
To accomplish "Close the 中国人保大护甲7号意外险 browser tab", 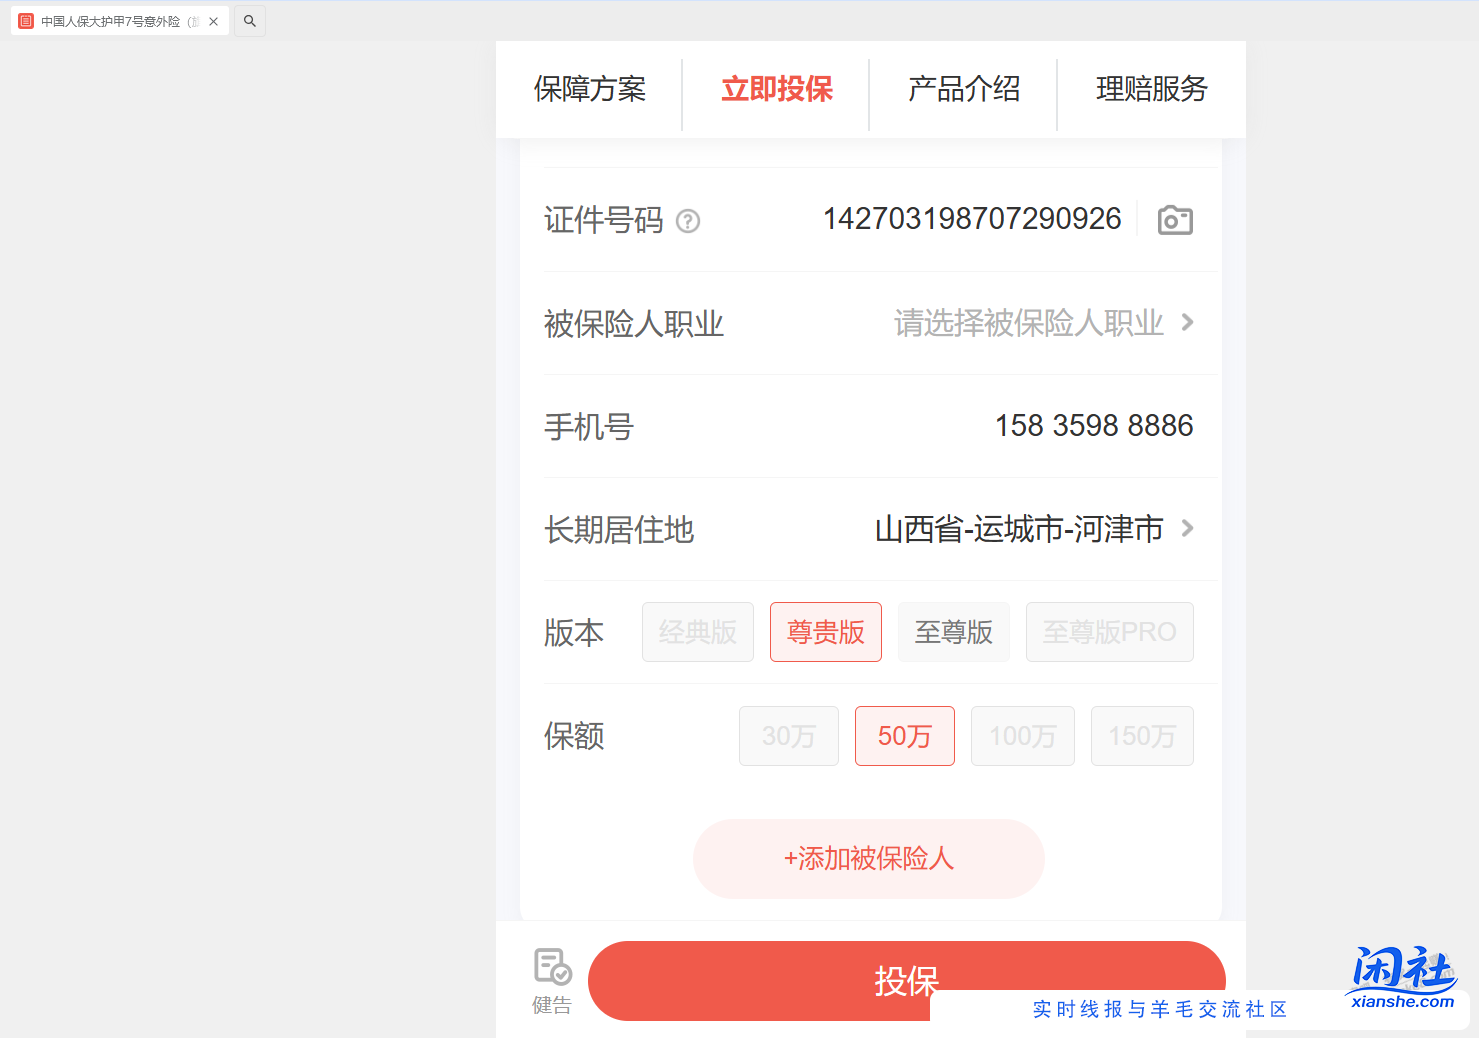I will (x=212, y=20).
